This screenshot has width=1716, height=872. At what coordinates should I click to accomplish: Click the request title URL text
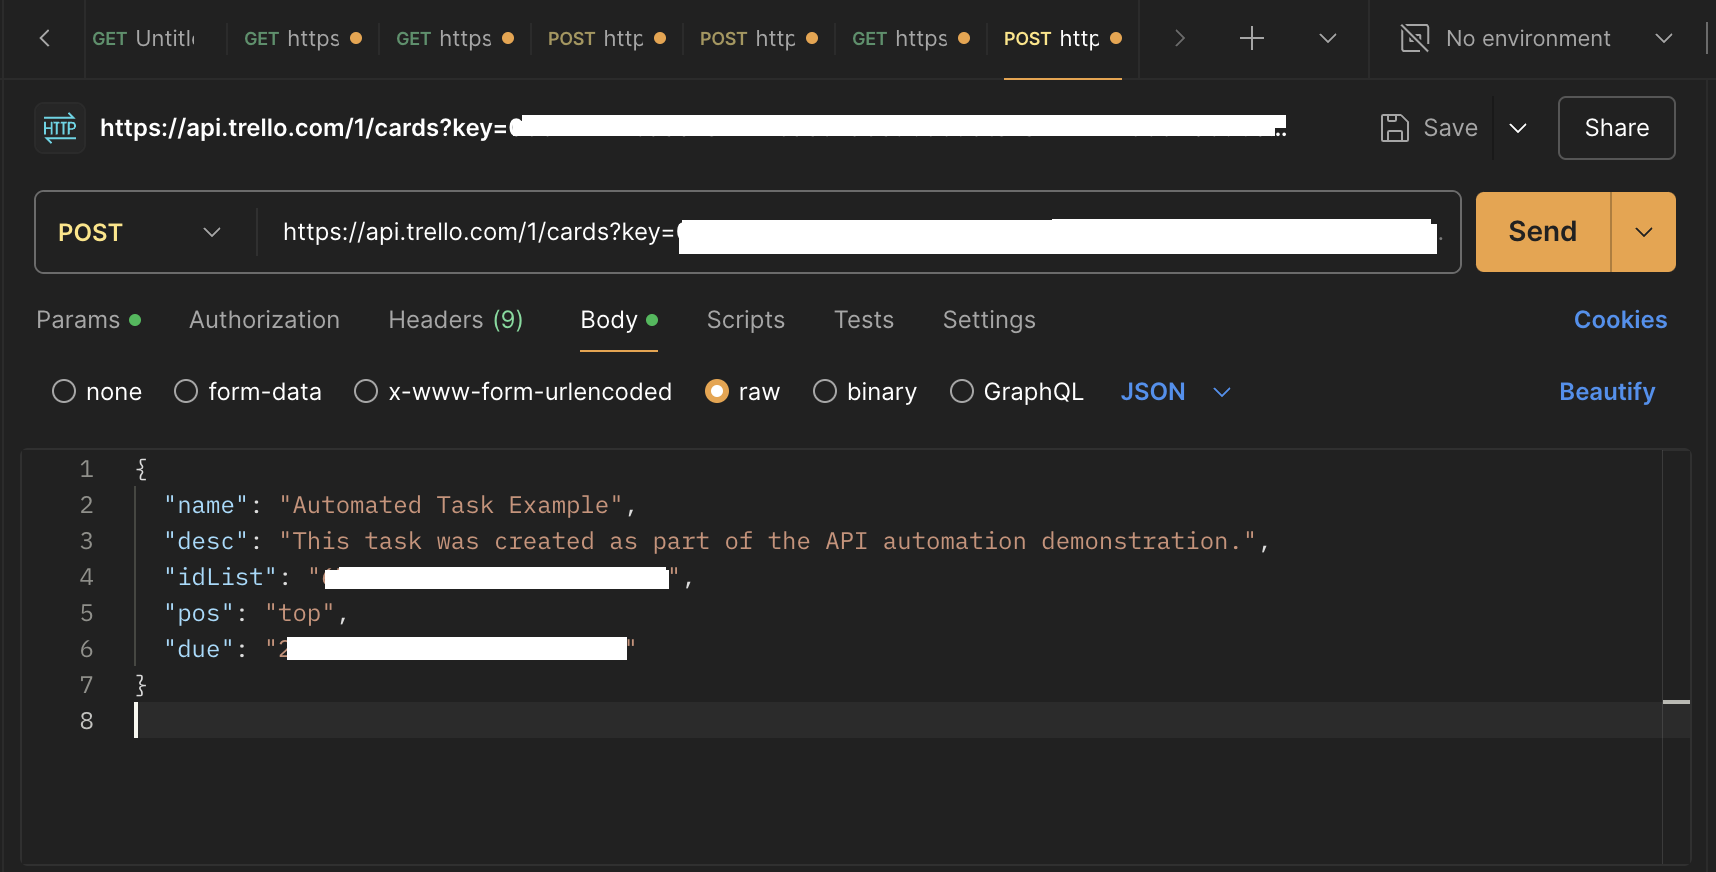tap(692, 128)
